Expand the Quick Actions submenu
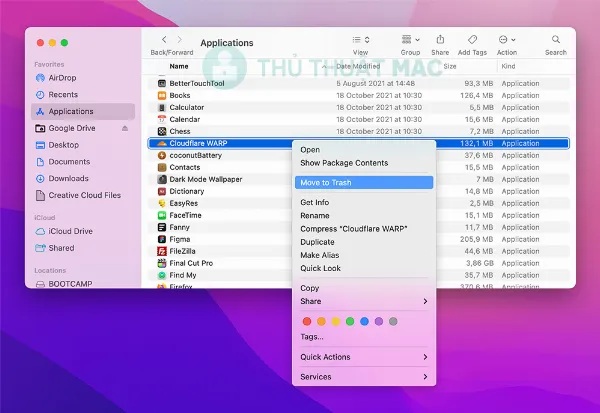600x413 pixels. (x=364, y=357)
